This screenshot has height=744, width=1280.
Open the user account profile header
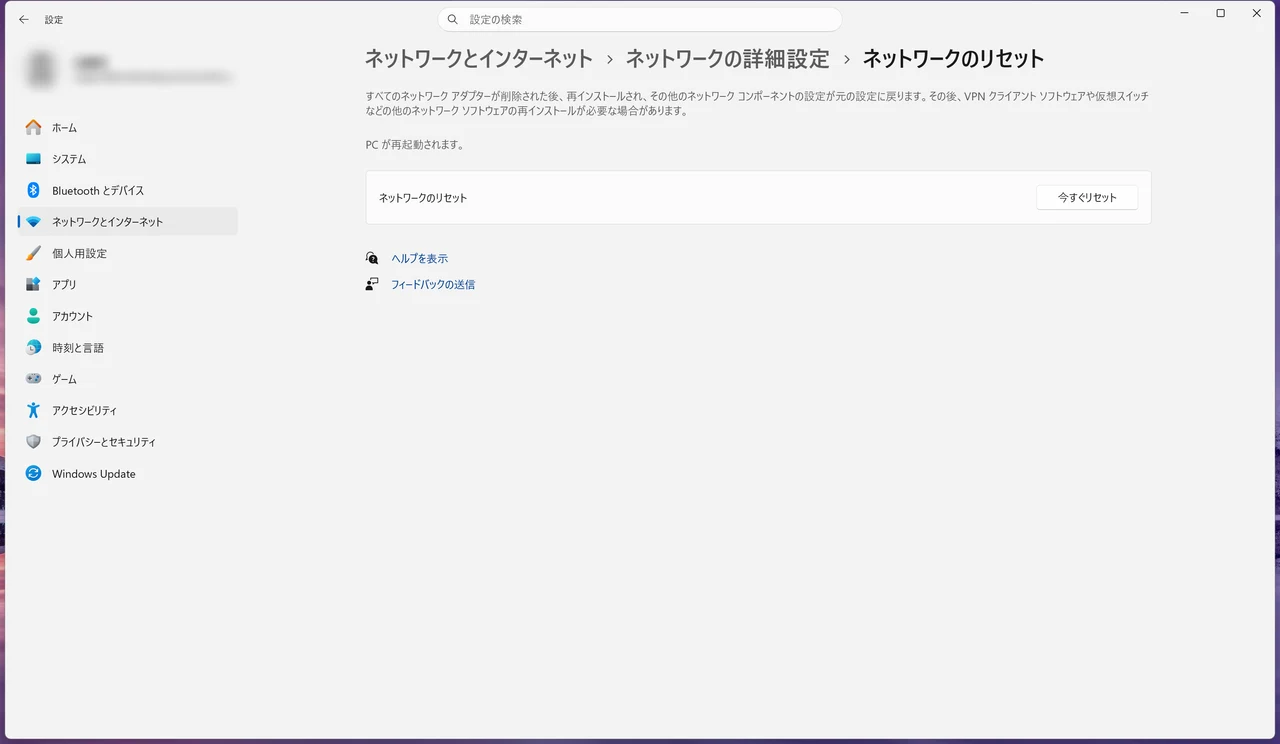(x=128, y=69)
